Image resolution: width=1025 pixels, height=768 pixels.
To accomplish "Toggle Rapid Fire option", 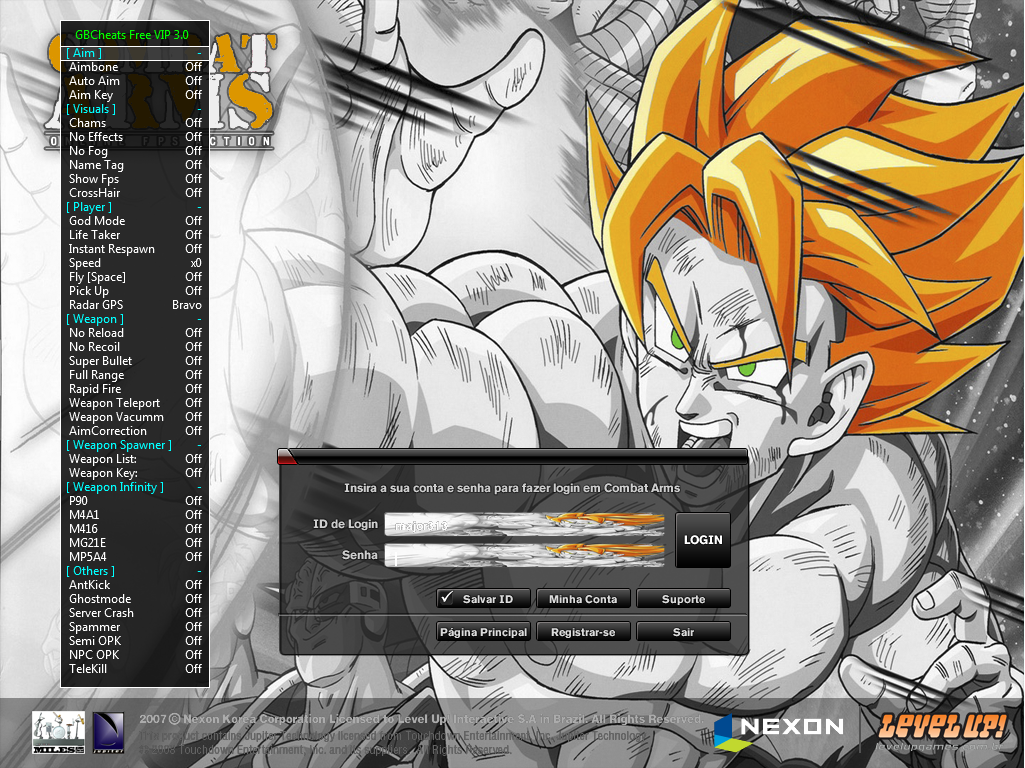I will point(135,389).
